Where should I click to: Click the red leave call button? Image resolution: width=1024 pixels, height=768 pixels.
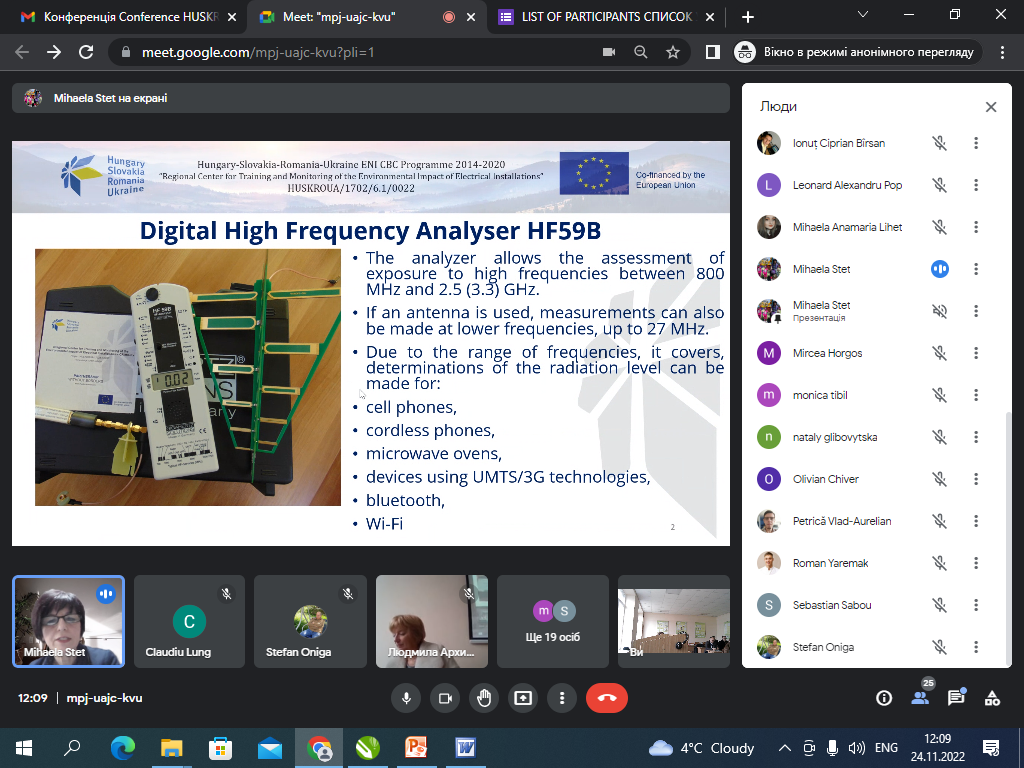(x=606, y=698)
